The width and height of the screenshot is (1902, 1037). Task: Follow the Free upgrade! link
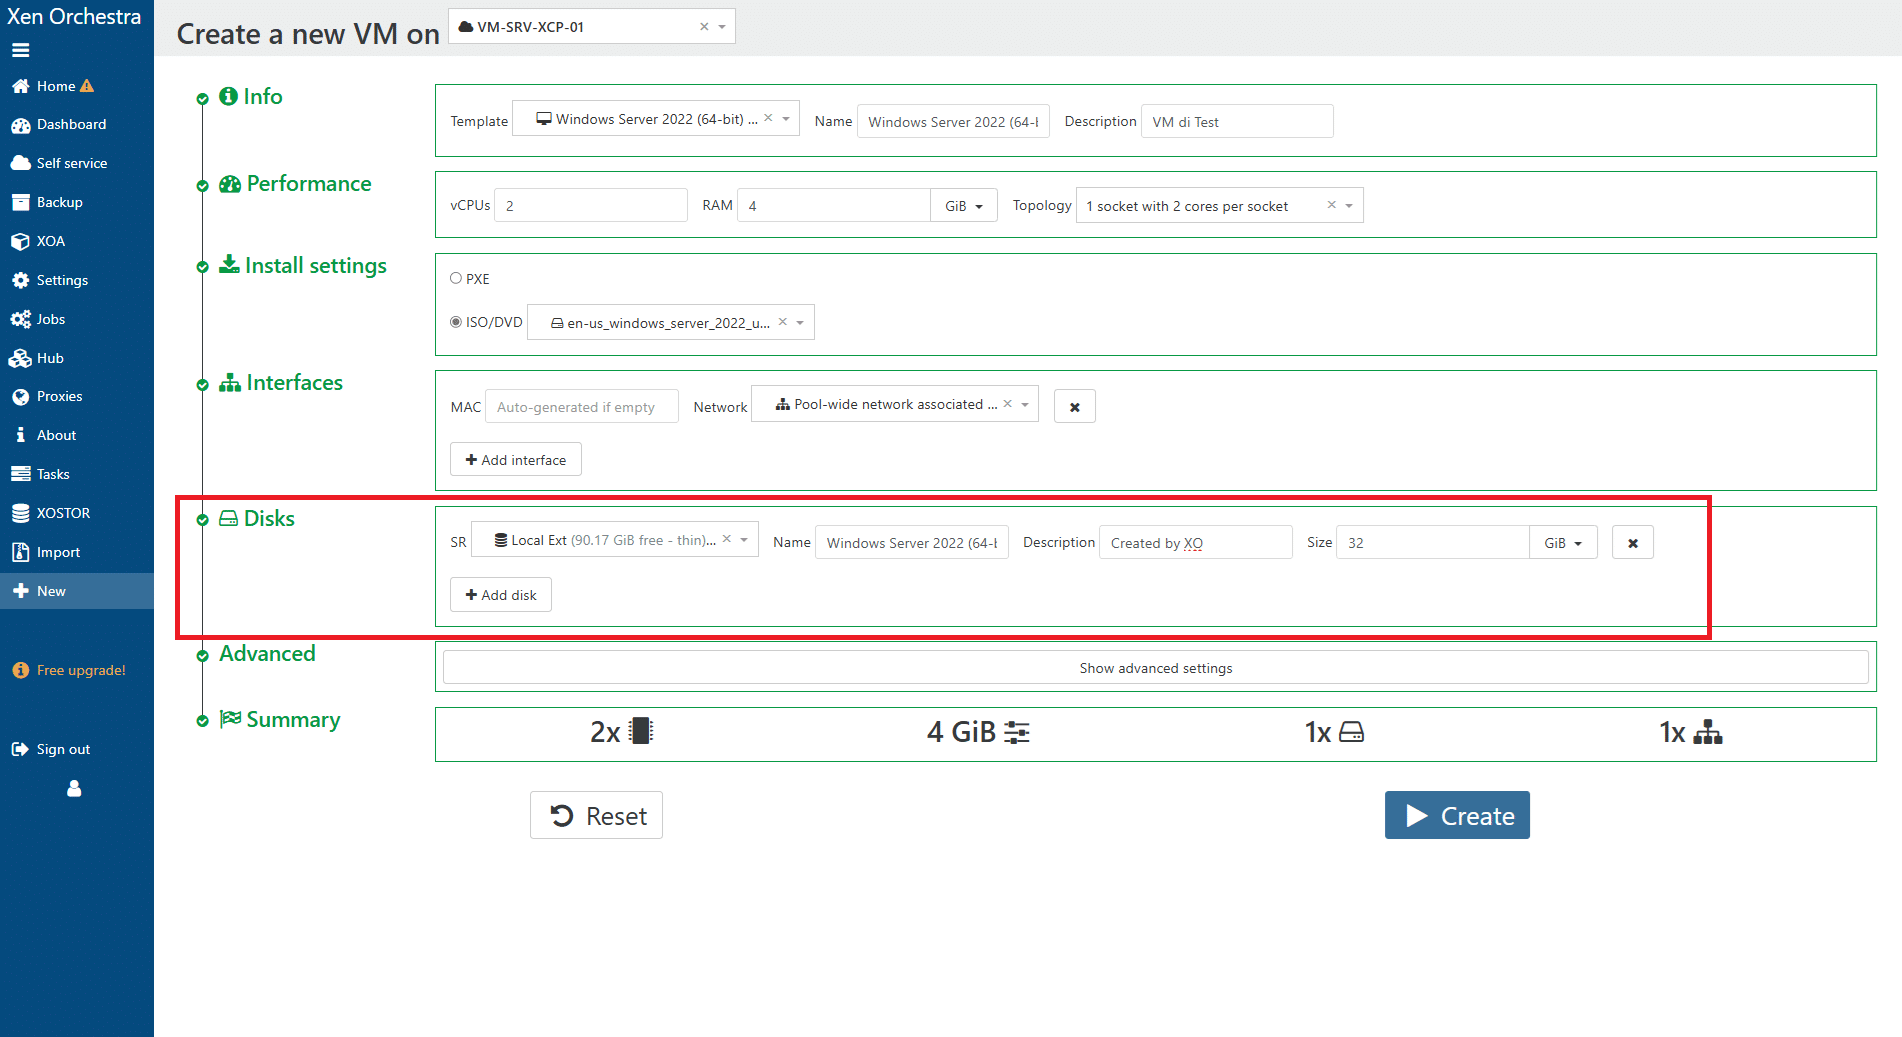pos(81,670)
